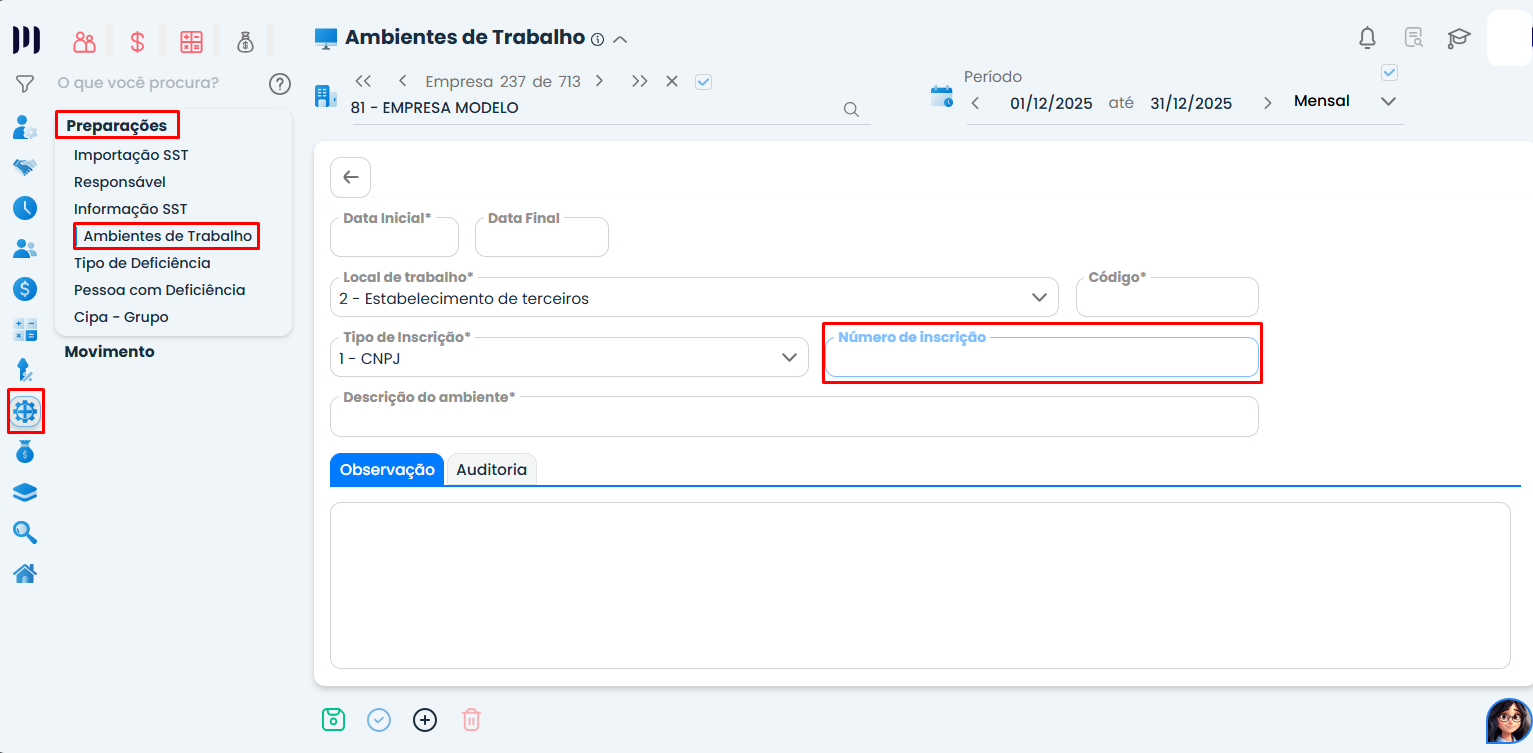Viewport: 1533px width, 753px height.
Task: Switch to the Auditoria tab
Action: click(491, 469)
